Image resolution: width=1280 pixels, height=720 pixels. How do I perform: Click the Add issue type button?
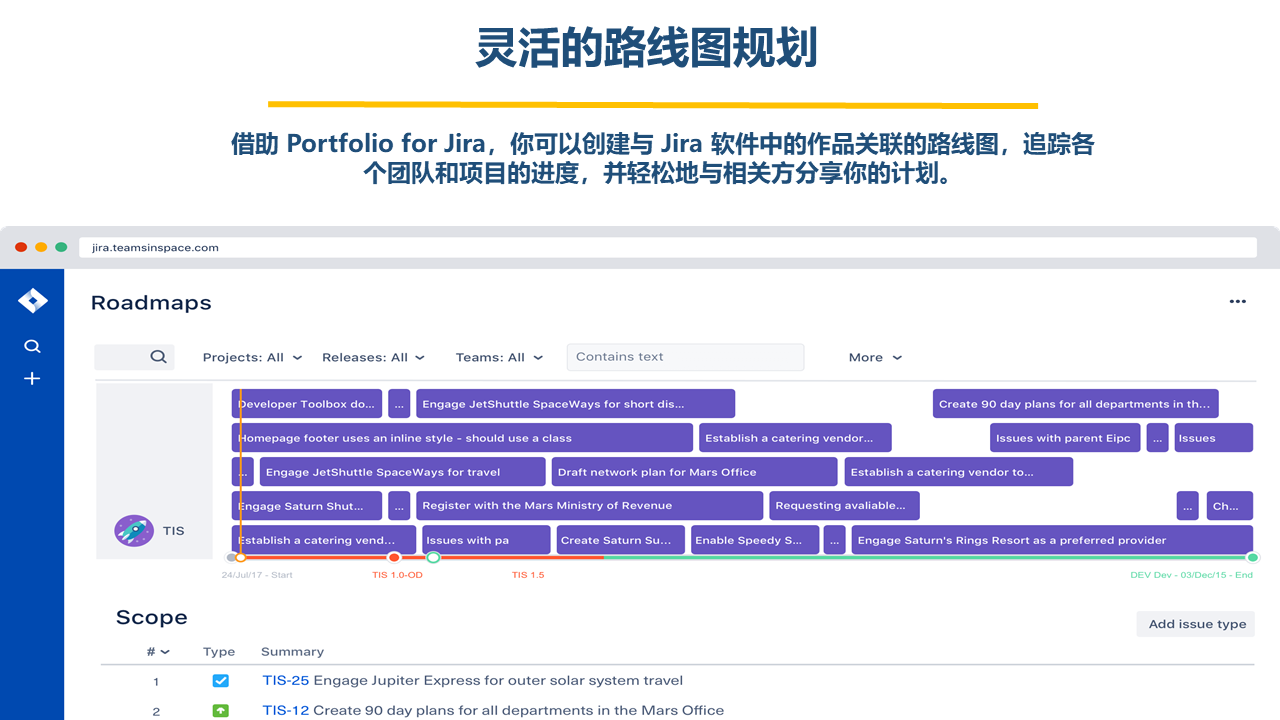(1196, 624)
